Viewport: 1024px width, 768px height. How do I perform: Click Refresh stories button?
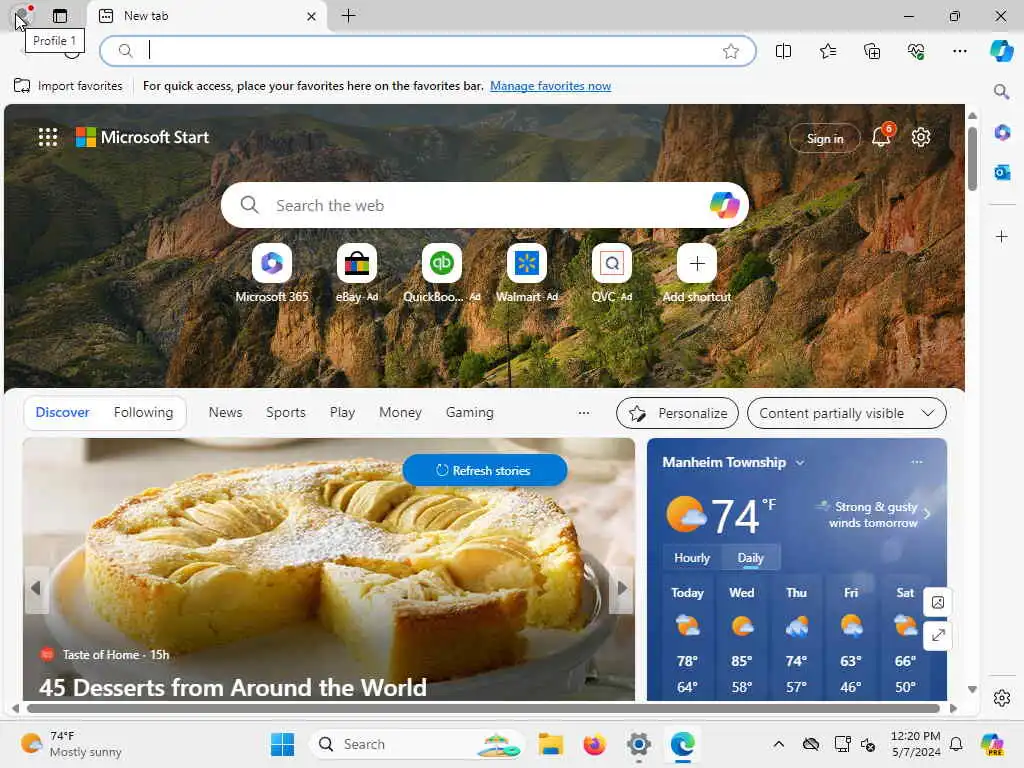[x=485, y=470]
